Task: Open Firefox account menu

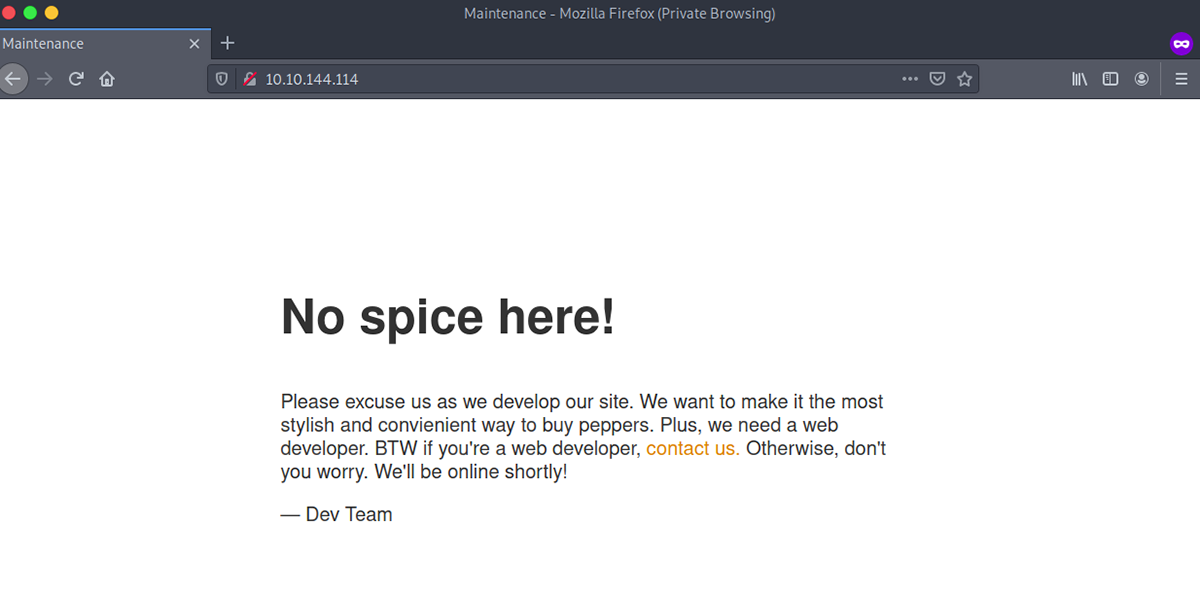Action: tap(1141, 79)
